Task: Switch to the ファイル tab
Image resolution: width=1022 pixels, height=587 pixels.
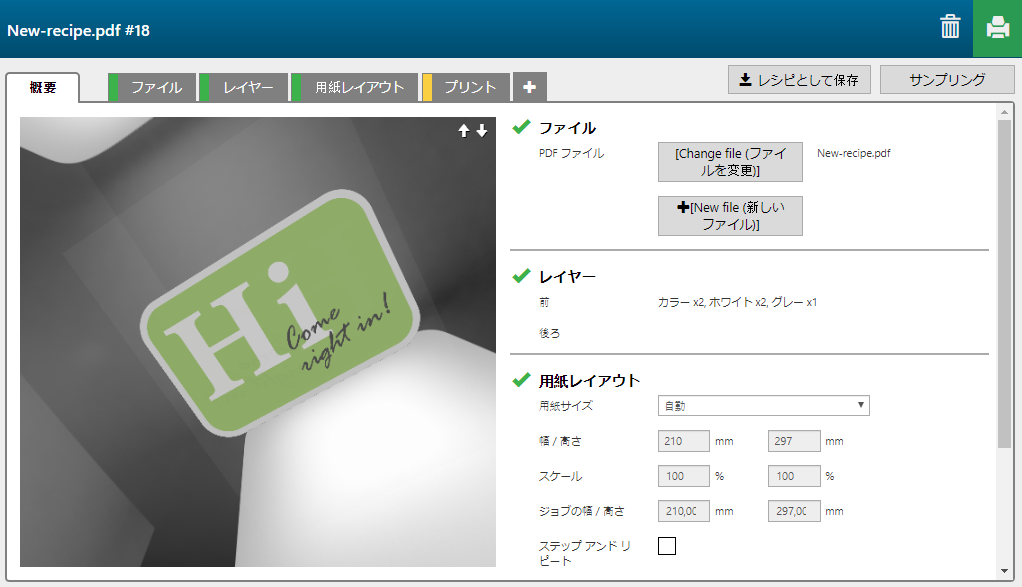Action: point(152,87)
